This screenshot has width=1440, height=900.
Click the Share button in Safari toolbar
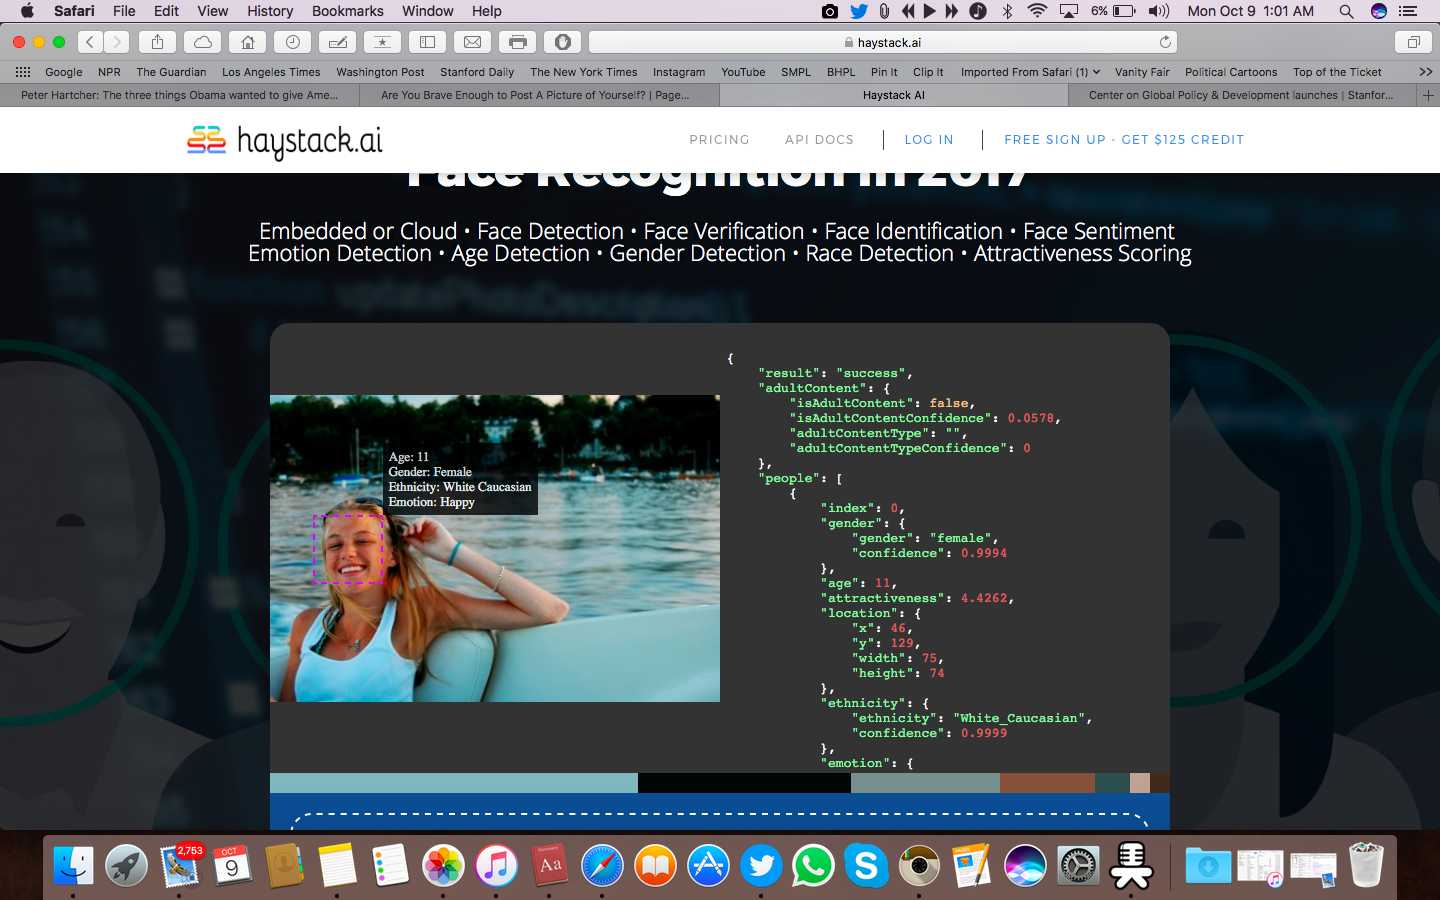pyautogui.click(x=157, y=42)
